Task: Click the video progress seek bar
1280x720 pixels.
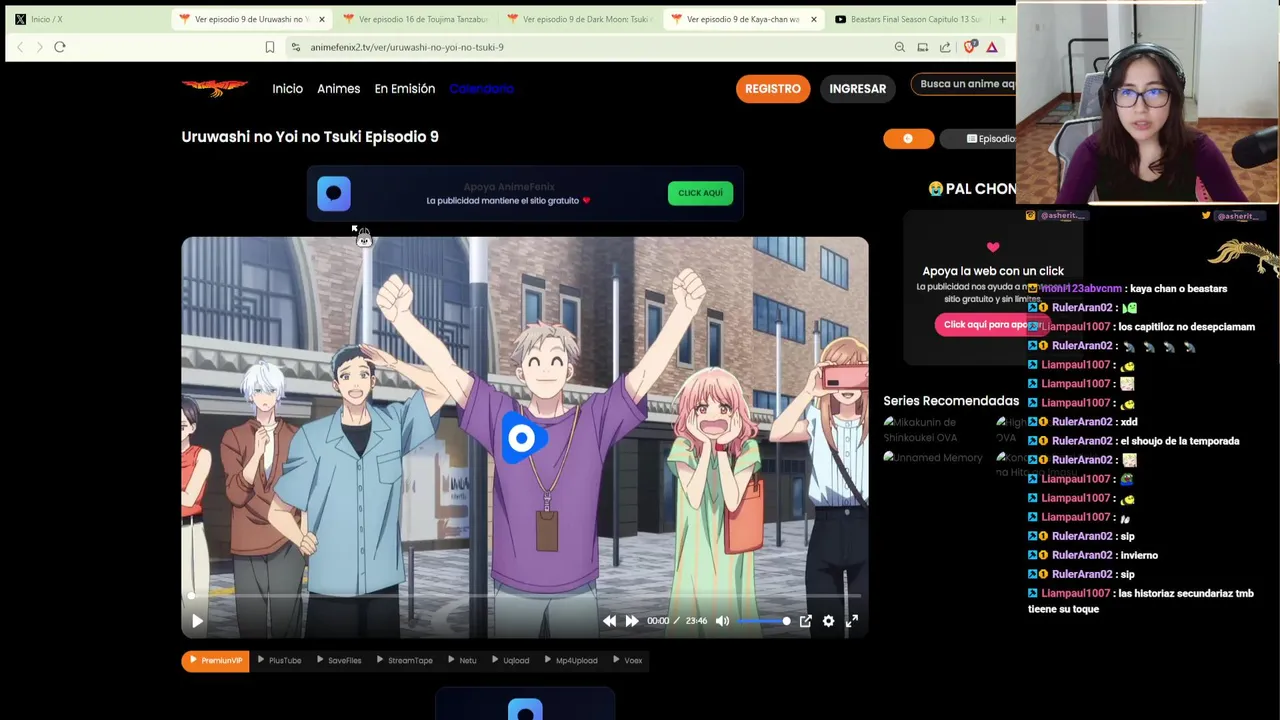Action: 524,596
